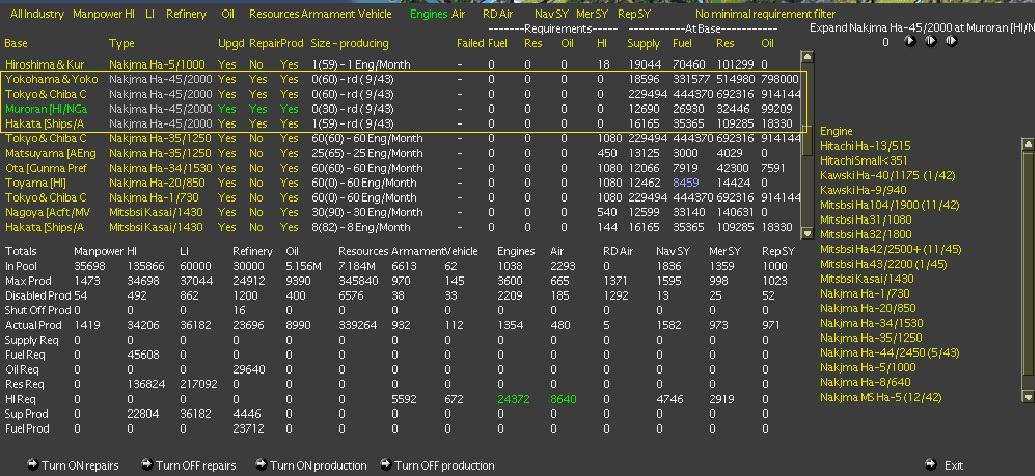Click the Engine list scroll-up arrow
The image size is (1035, 476).
[1028, 143]
